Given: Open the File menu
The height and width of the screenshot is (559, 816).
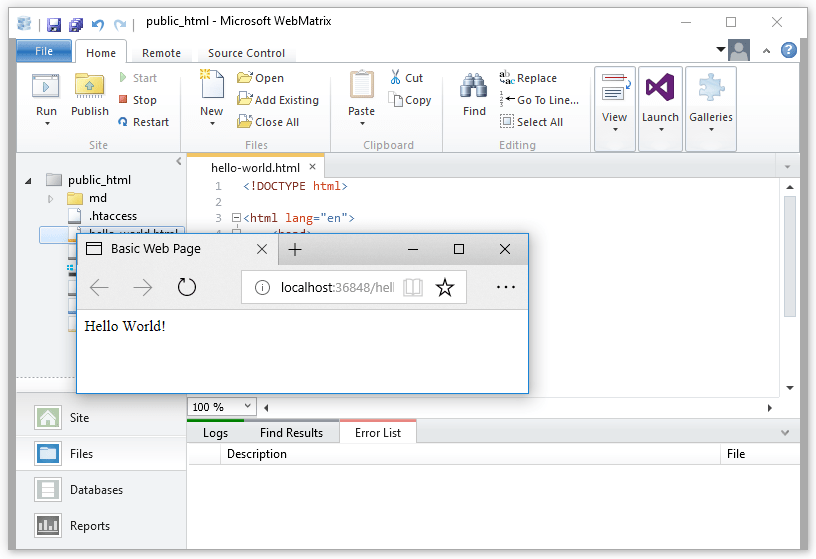Looking at the screenshot, I should [44, 51].
